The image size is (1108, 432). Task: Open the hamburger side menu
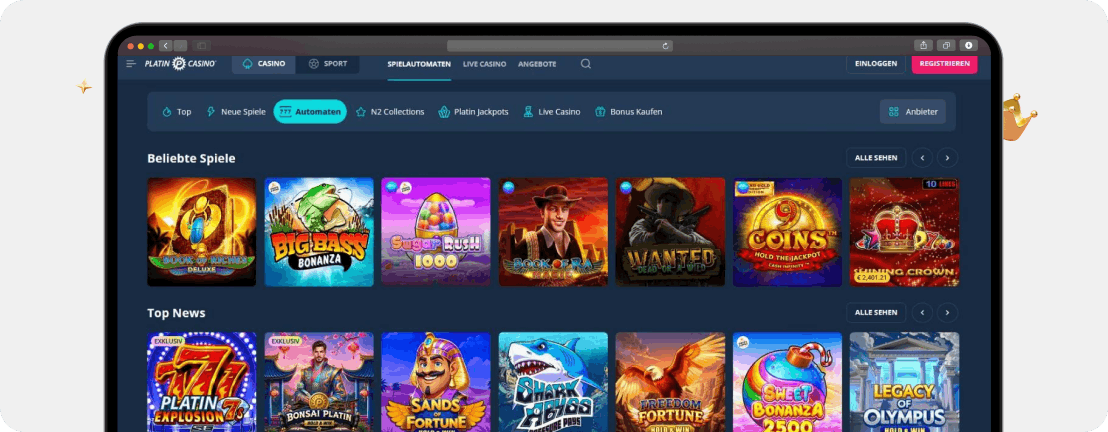(x=131, y=64)
